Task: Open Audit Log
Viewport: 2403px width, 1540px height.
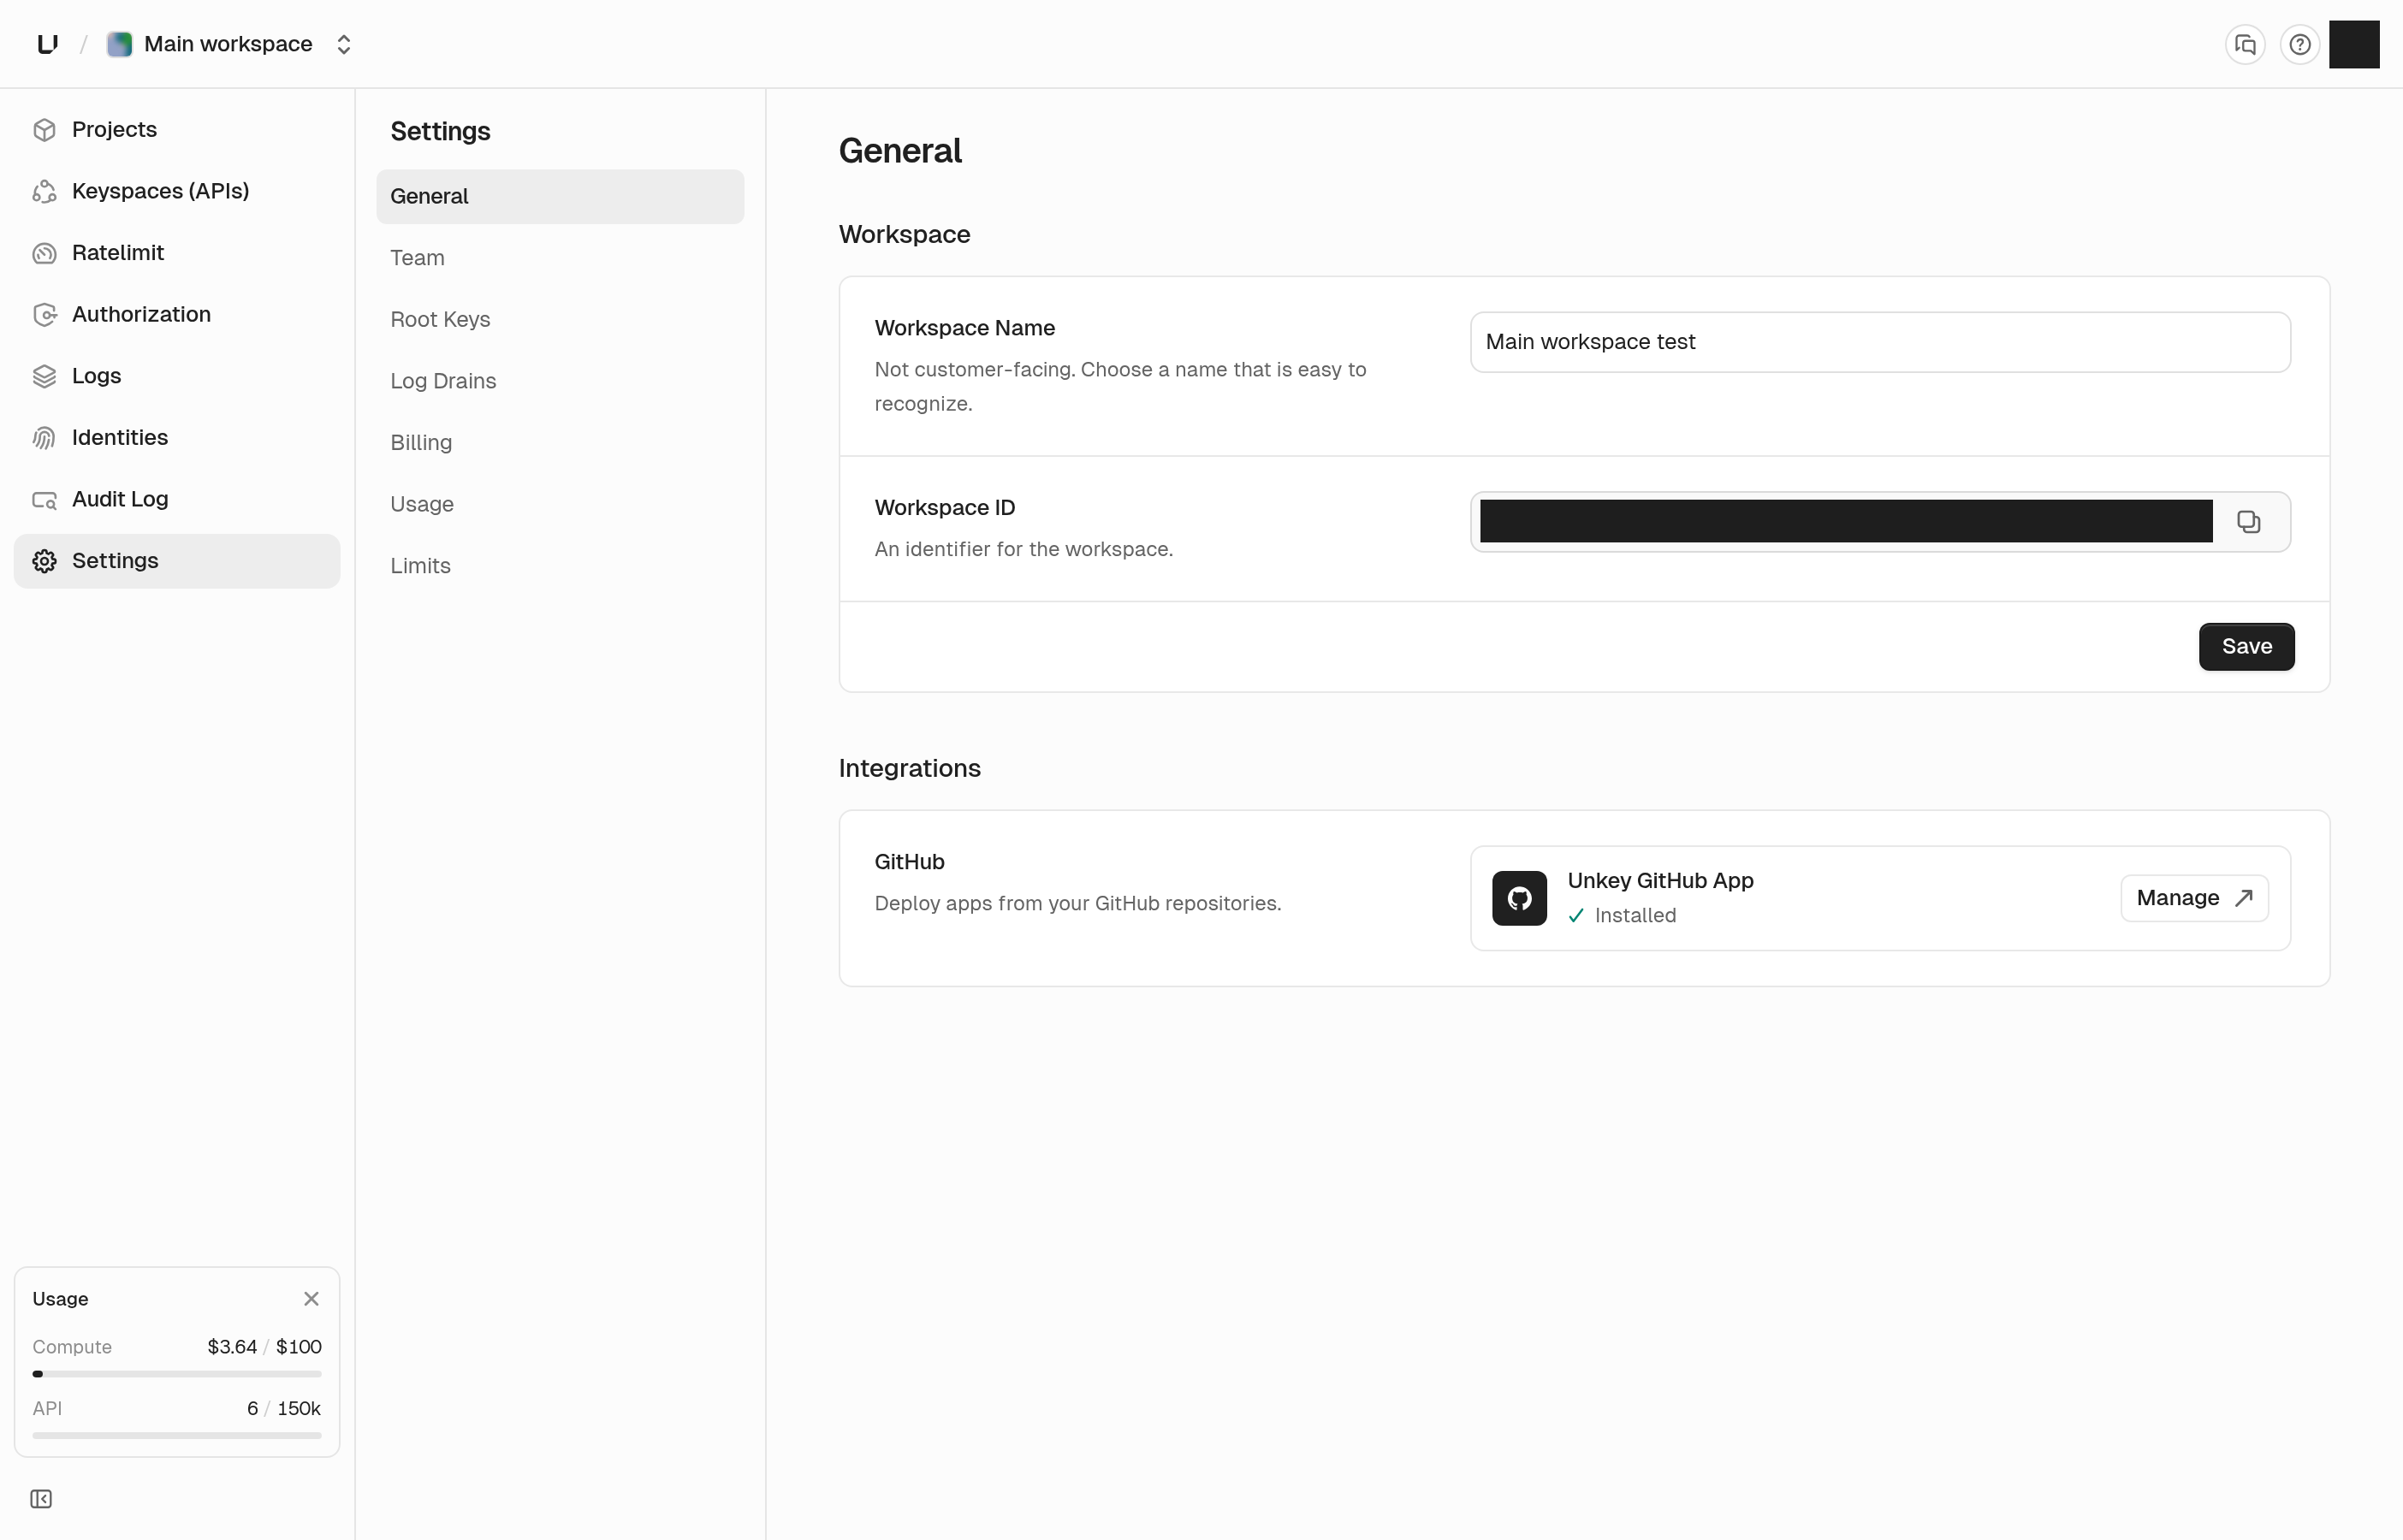Action: pos(177,499)
